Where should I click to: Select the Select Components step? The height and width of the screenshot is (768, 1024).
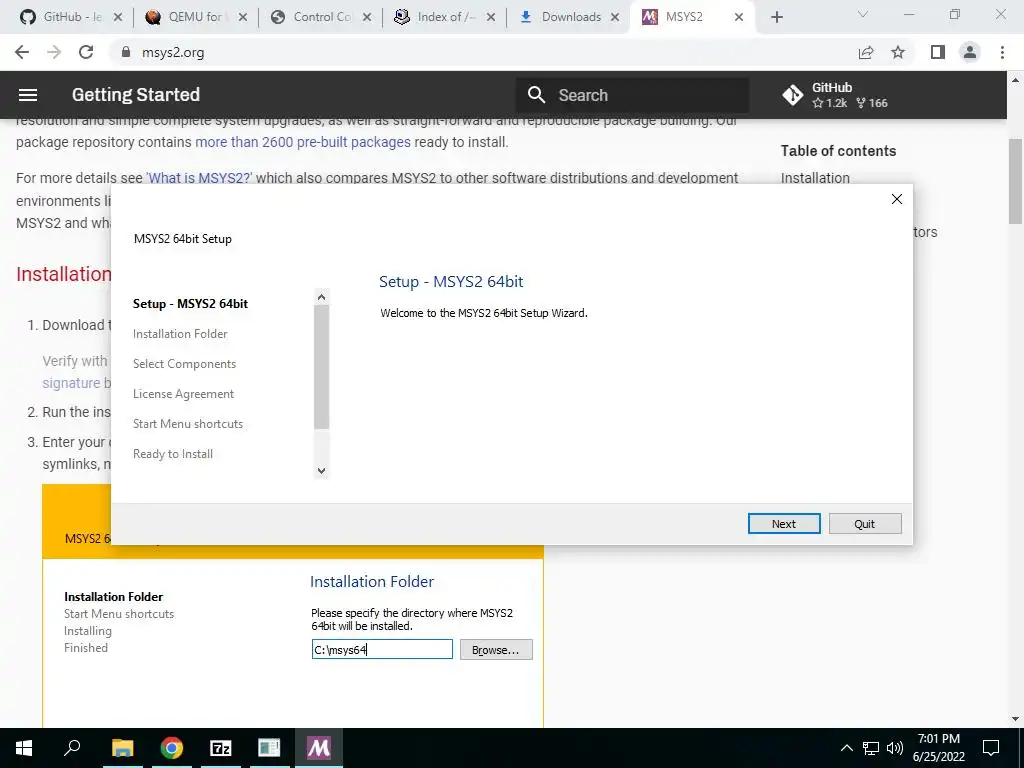coord(184,364)
